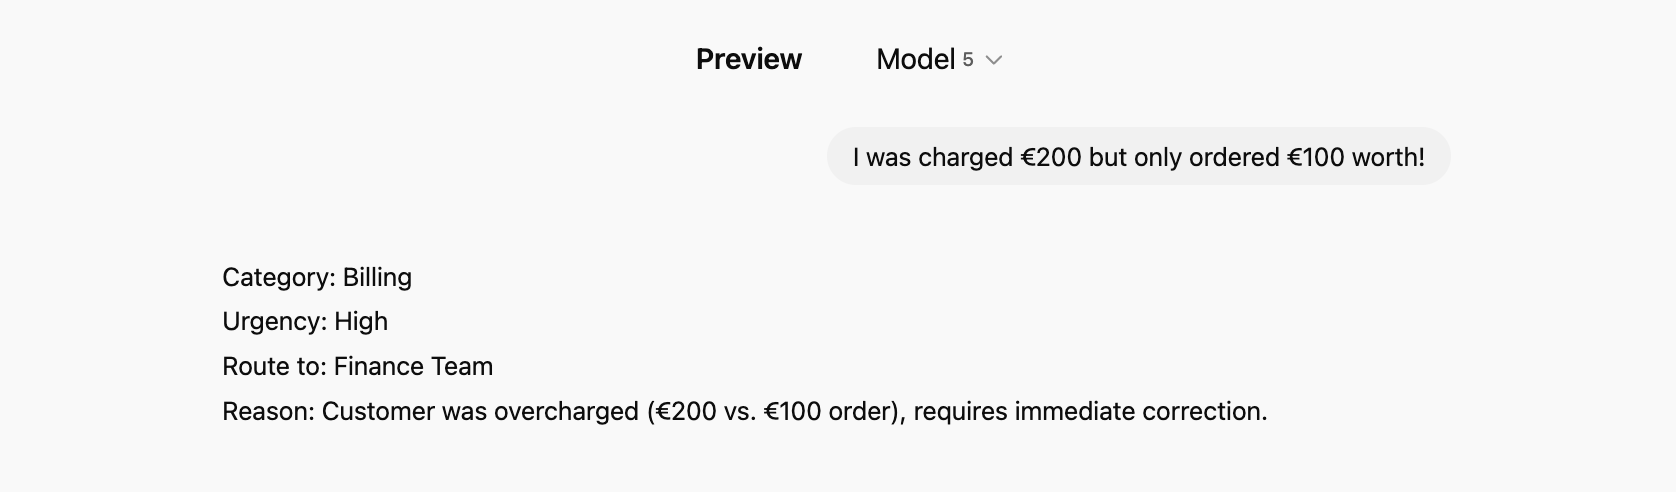Click the "Urgency: High" response line
The width and height of the screenshot is (1676, 492).
tap(305, 321)
